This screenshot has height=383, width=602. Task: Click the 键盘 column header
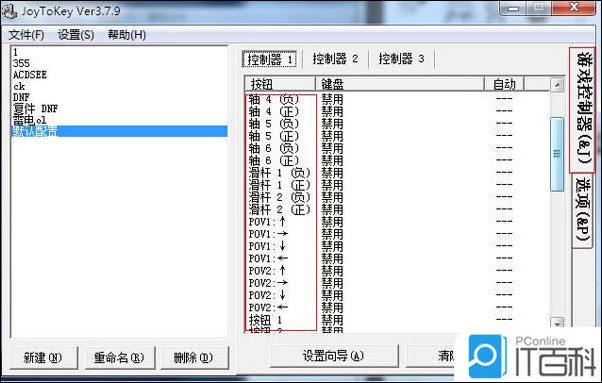[400, 84]
